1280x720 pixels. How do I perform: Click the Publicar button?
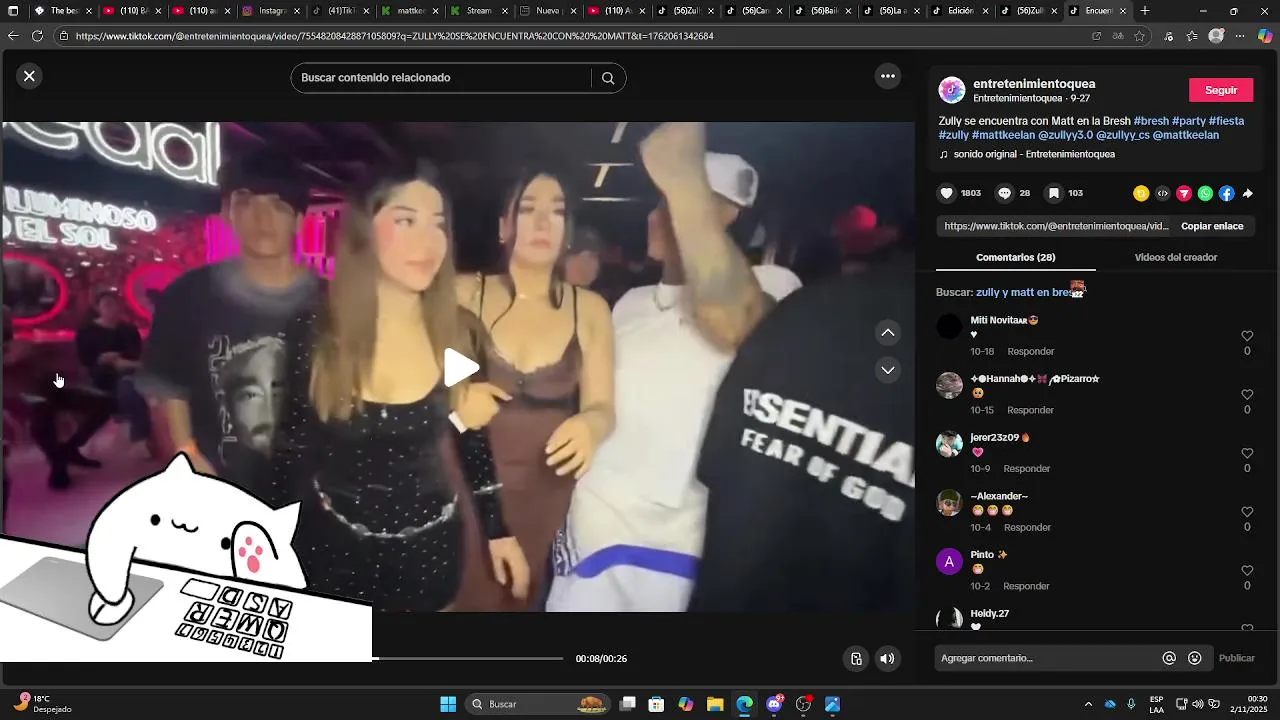point(1236,658)
